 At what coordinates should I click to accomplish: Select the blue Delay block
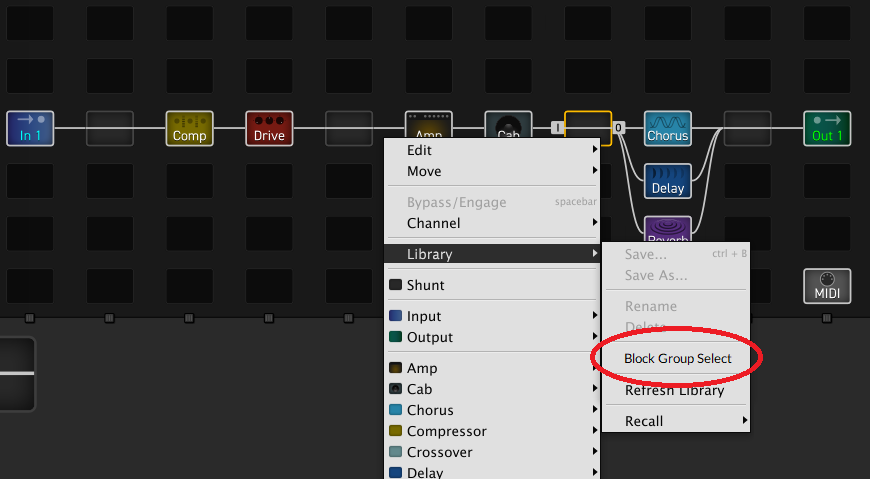coord(667,181)
